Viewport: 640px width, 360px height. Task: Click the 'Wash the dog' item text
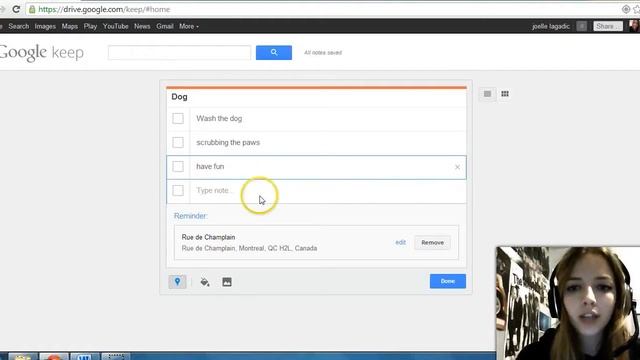click(219, 118)
